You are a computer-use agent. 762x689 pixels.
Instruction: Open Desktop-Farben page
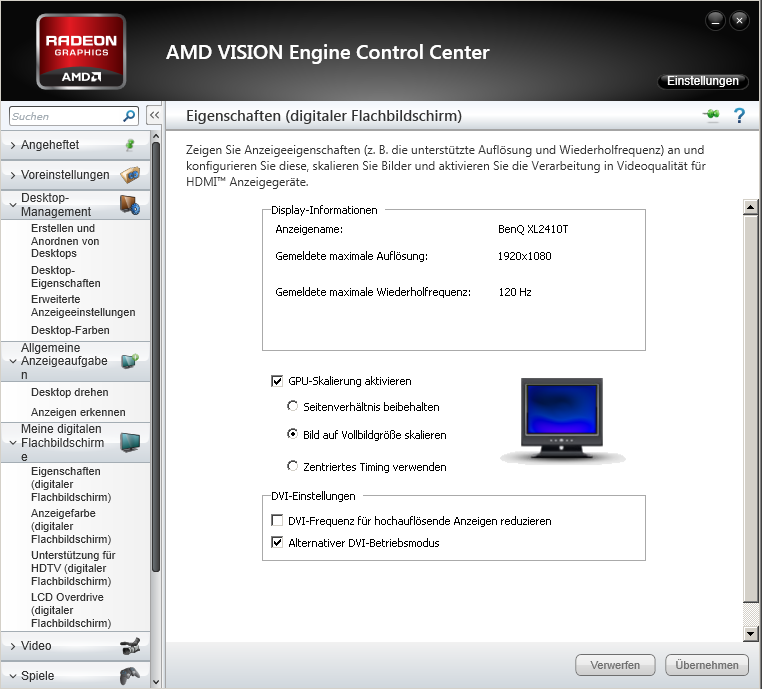pos(70,330)
